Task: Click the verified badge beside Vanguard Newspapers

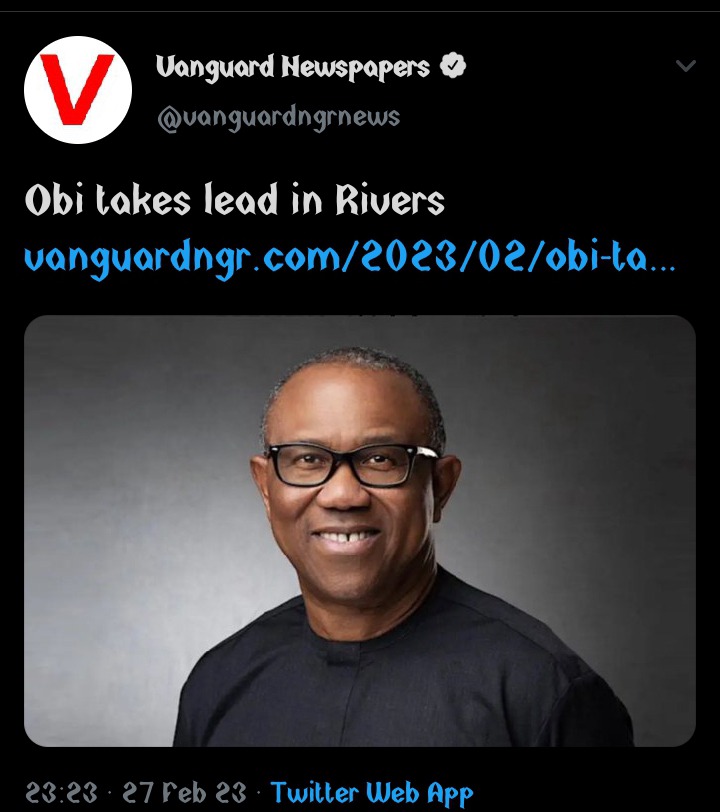Action: pos(453,65)
